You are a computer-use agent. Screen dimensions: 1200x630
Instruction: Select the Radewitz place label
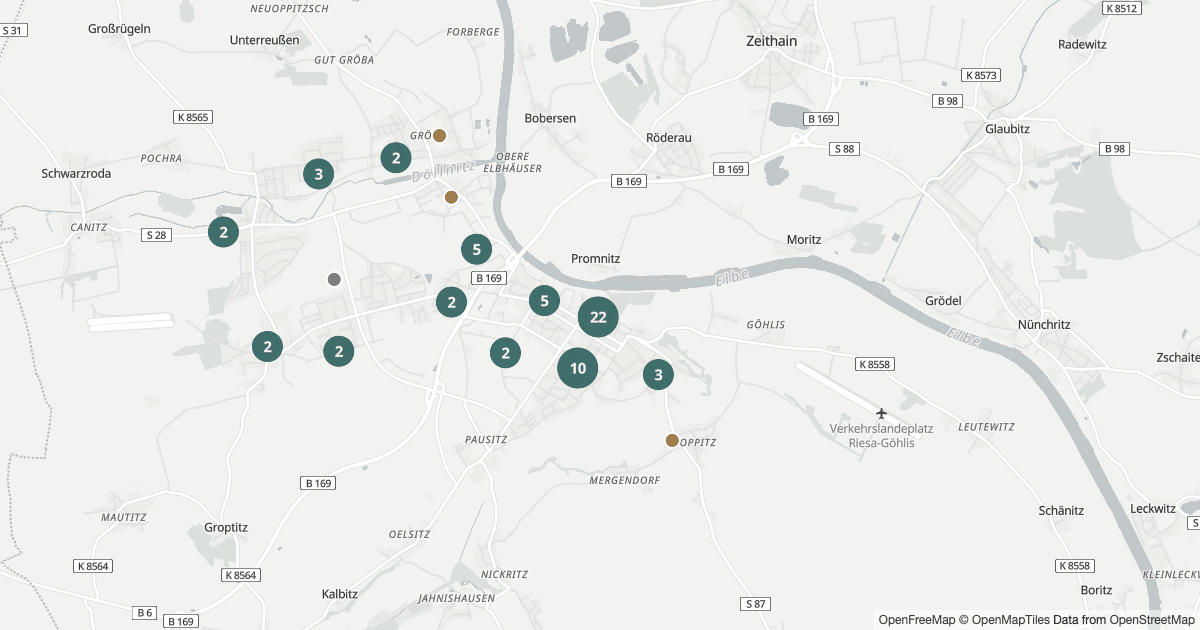coord(1081,44)
